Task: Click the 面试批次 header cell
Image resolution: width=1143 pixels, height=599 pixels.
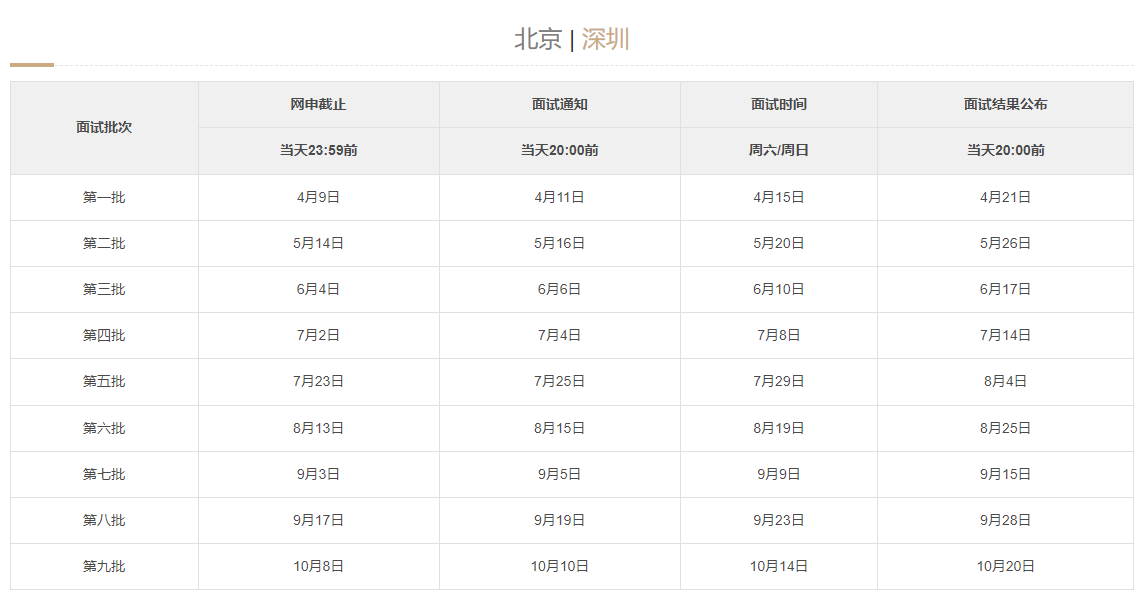Action: pyautogui.click(x=104, y=128)
